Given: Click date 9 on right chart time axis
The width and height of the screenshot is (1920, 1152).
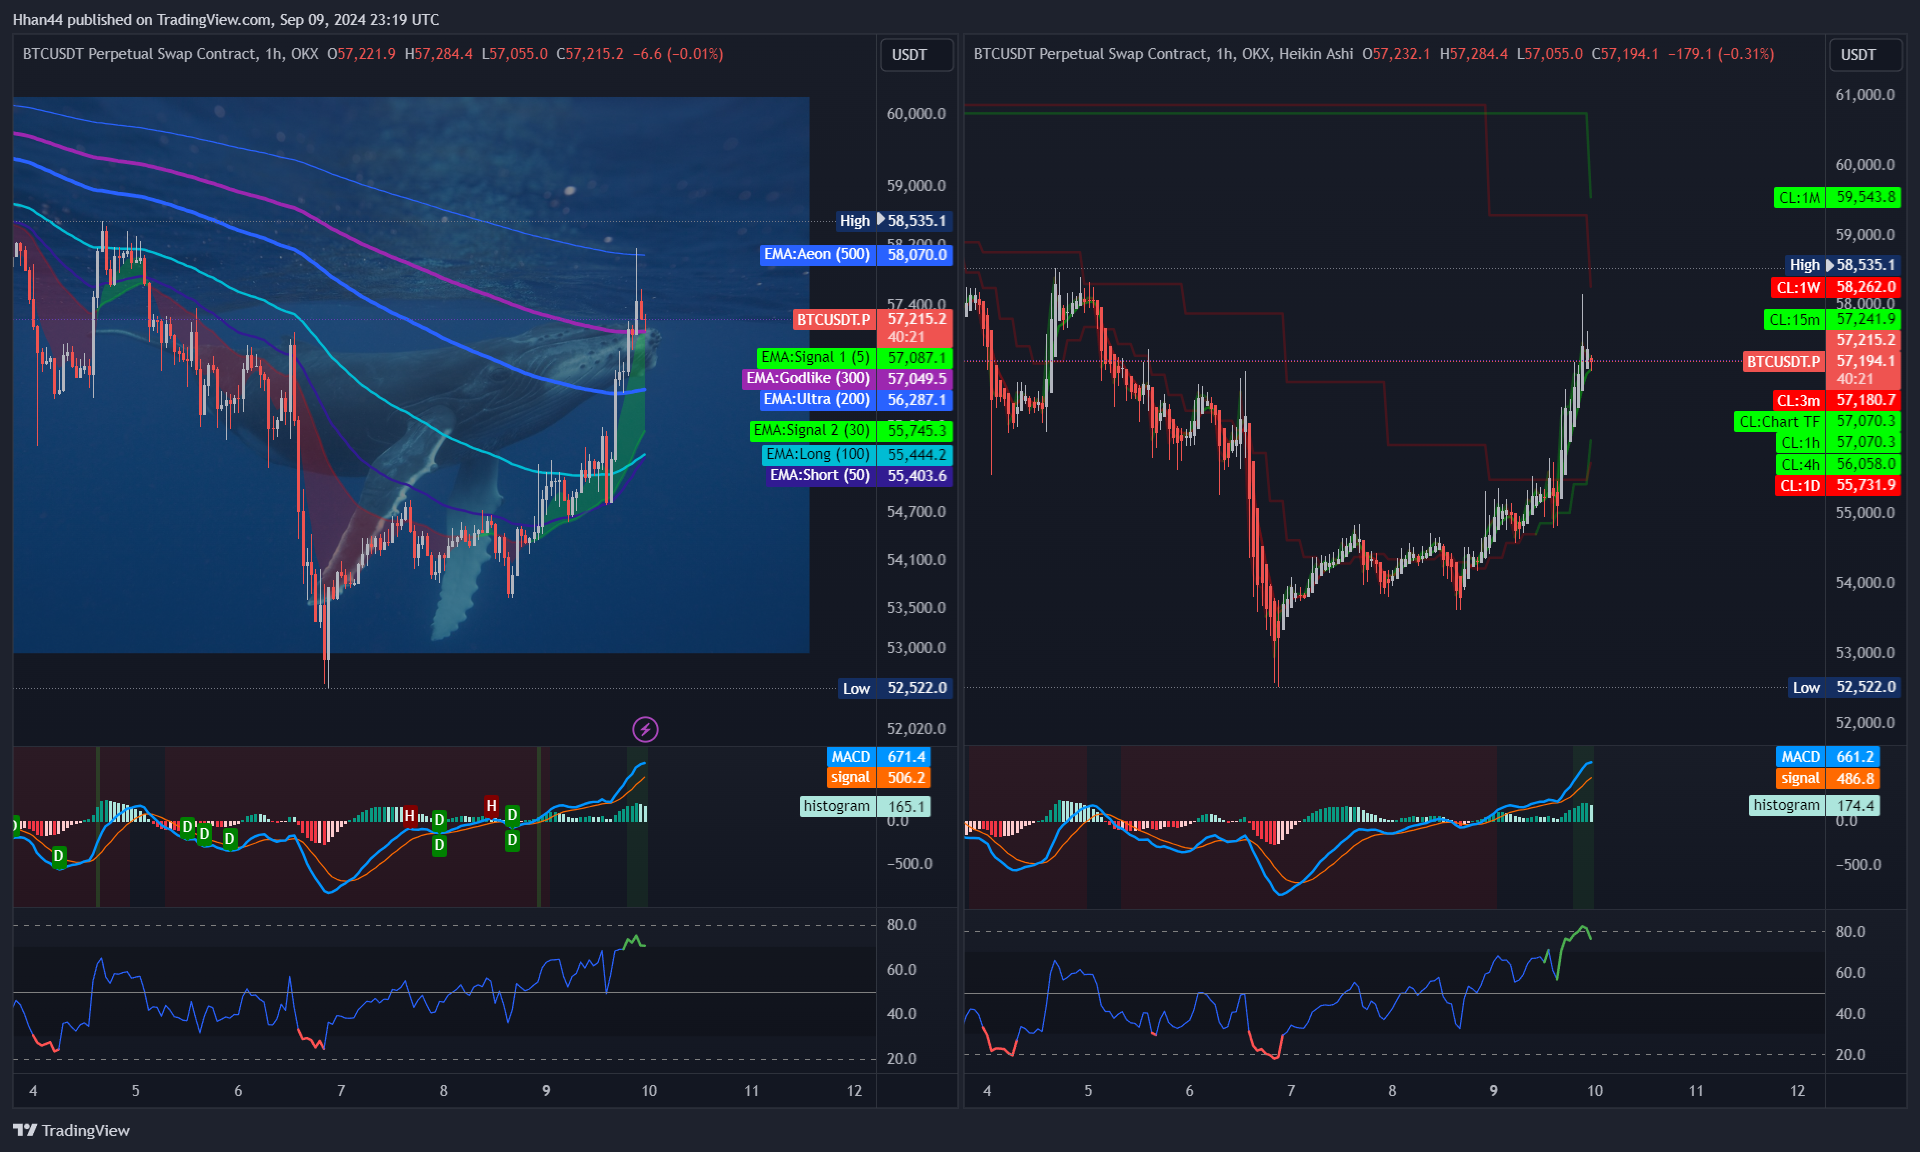Looking at the screenshot, I should pos(1493,1090).
